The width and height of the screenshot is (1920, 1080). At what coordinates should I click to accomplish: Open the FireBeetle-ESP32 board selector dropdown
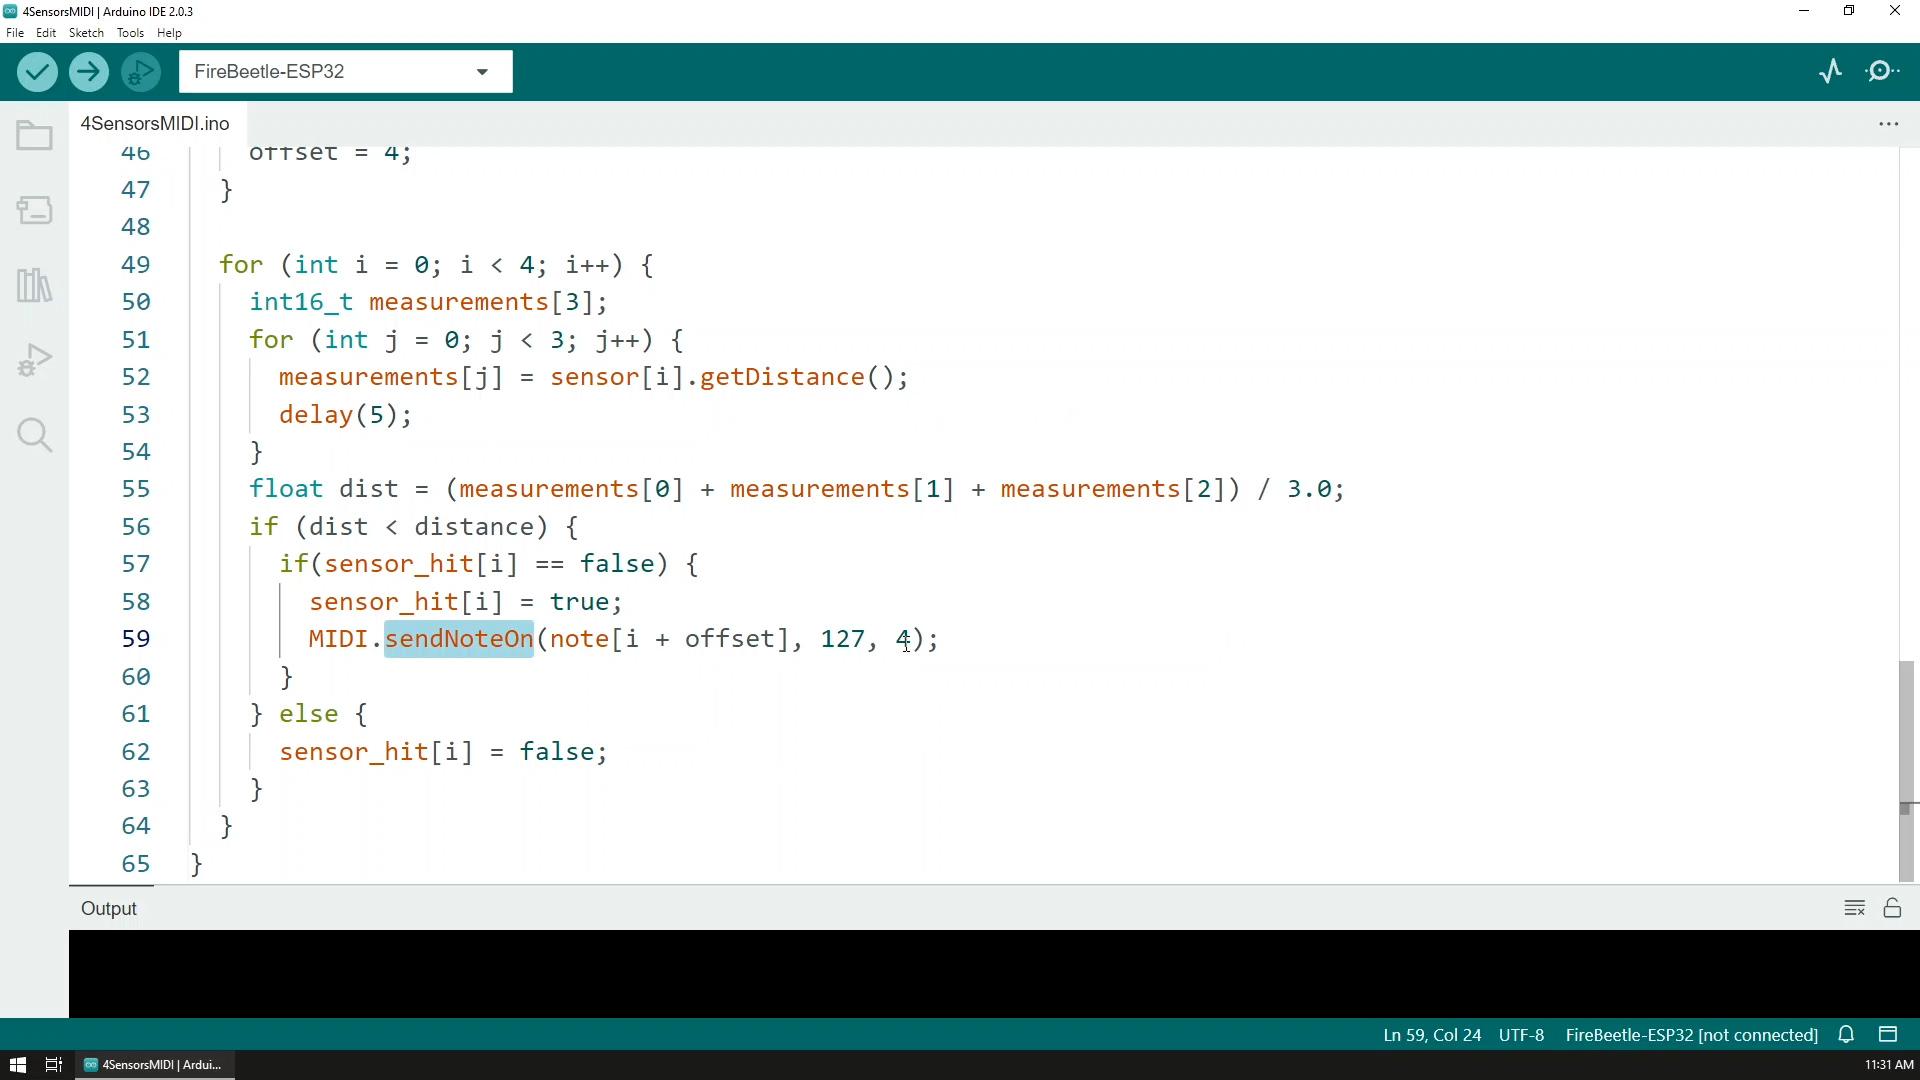tap(346, 72)
